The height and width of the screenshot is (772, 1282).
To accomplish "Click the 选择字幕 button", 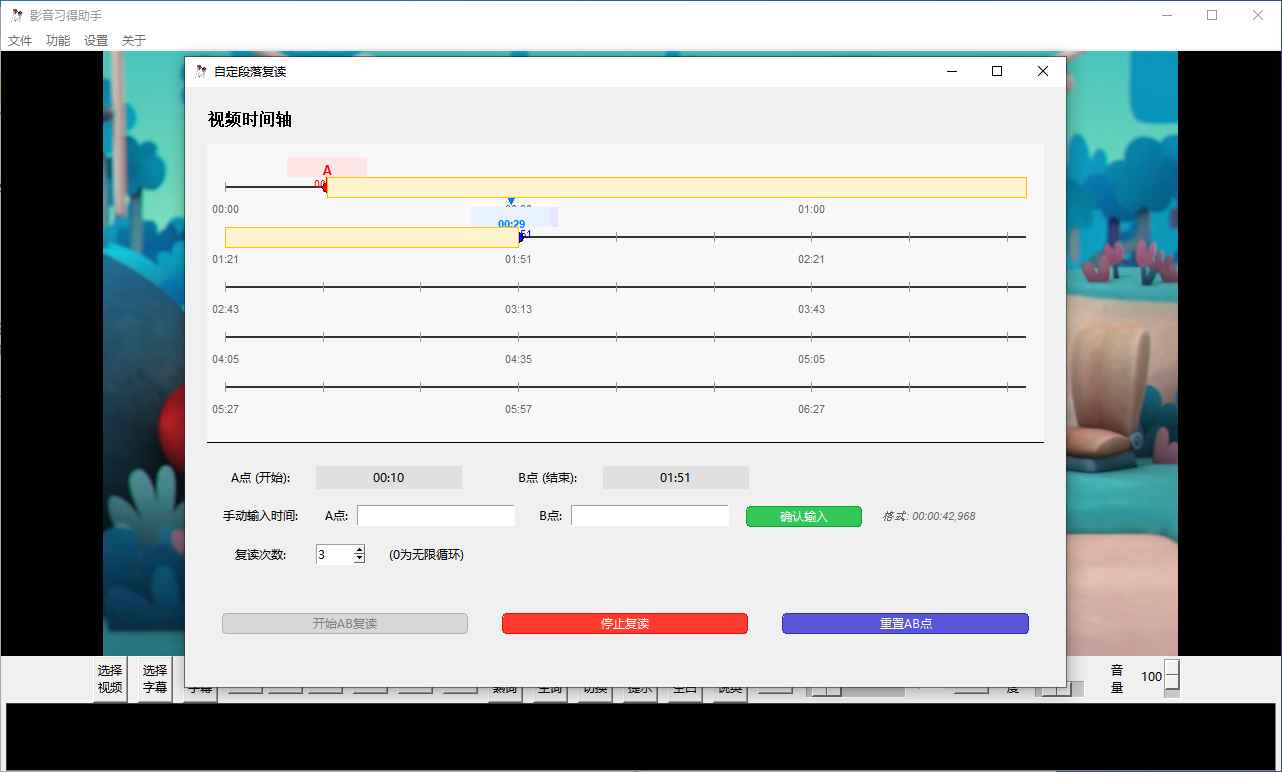I will pyautogui.click(x=155, y=679).
